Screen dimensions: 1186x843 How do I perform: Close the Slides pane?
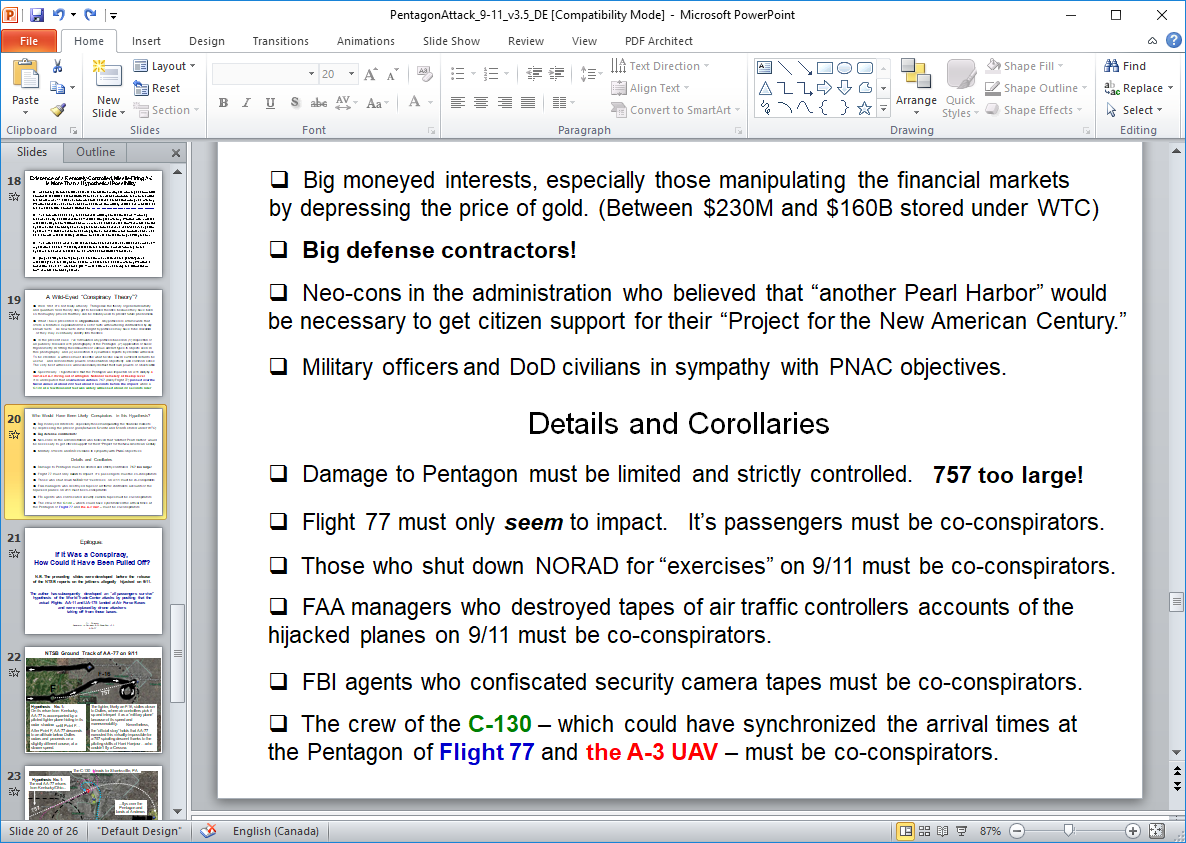click(x=175, y=153)
